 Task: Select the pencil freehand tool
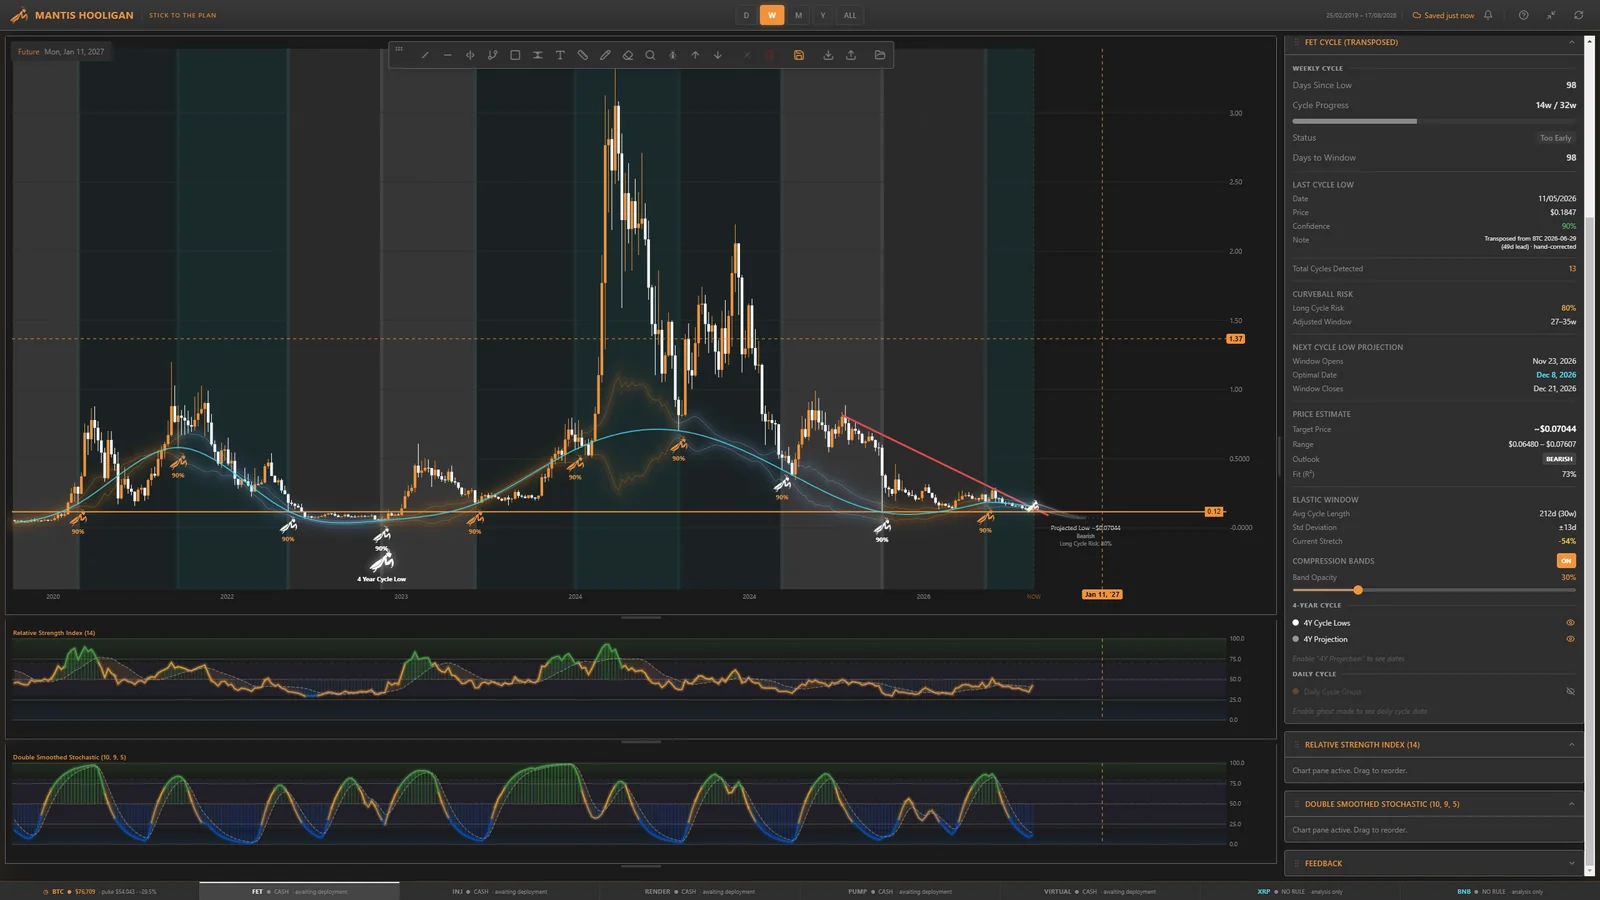605,55
